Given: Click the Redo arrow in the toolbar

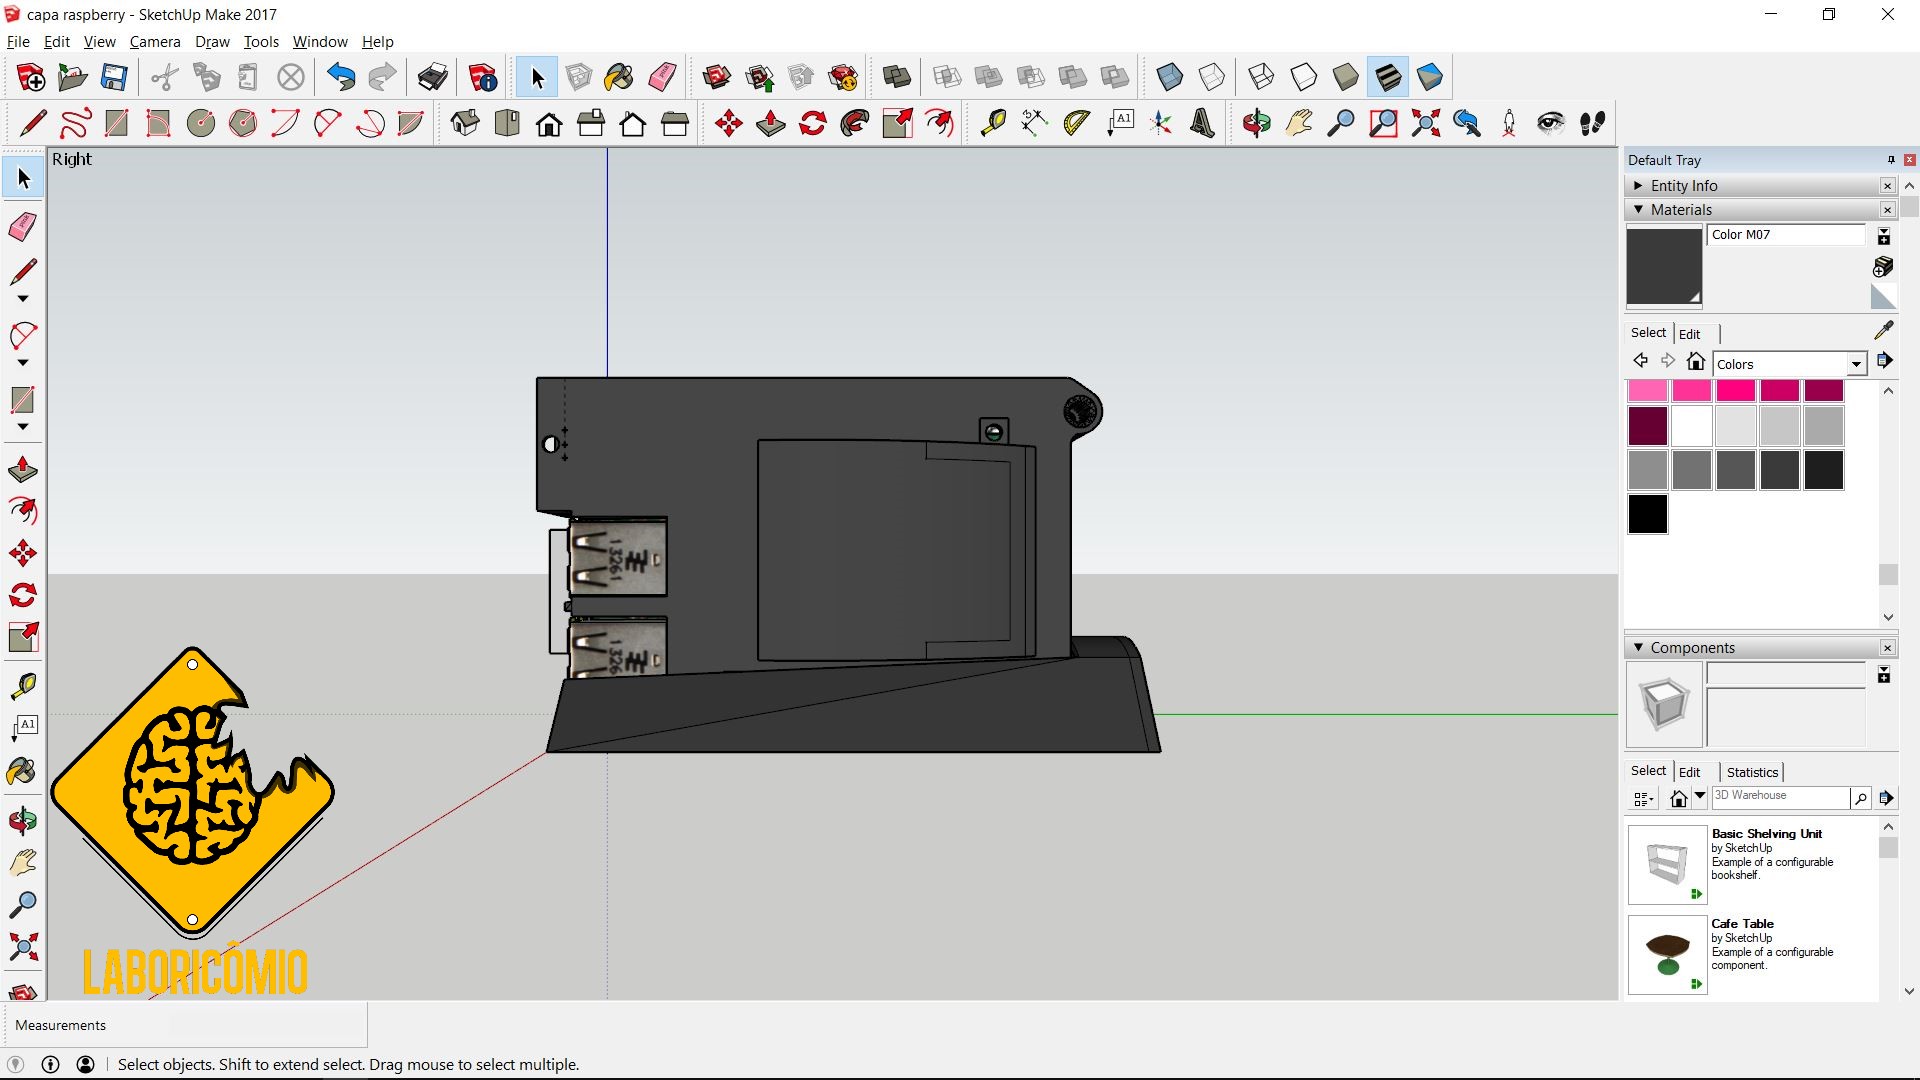Looking at the screenshot, I should click(382, 77).
